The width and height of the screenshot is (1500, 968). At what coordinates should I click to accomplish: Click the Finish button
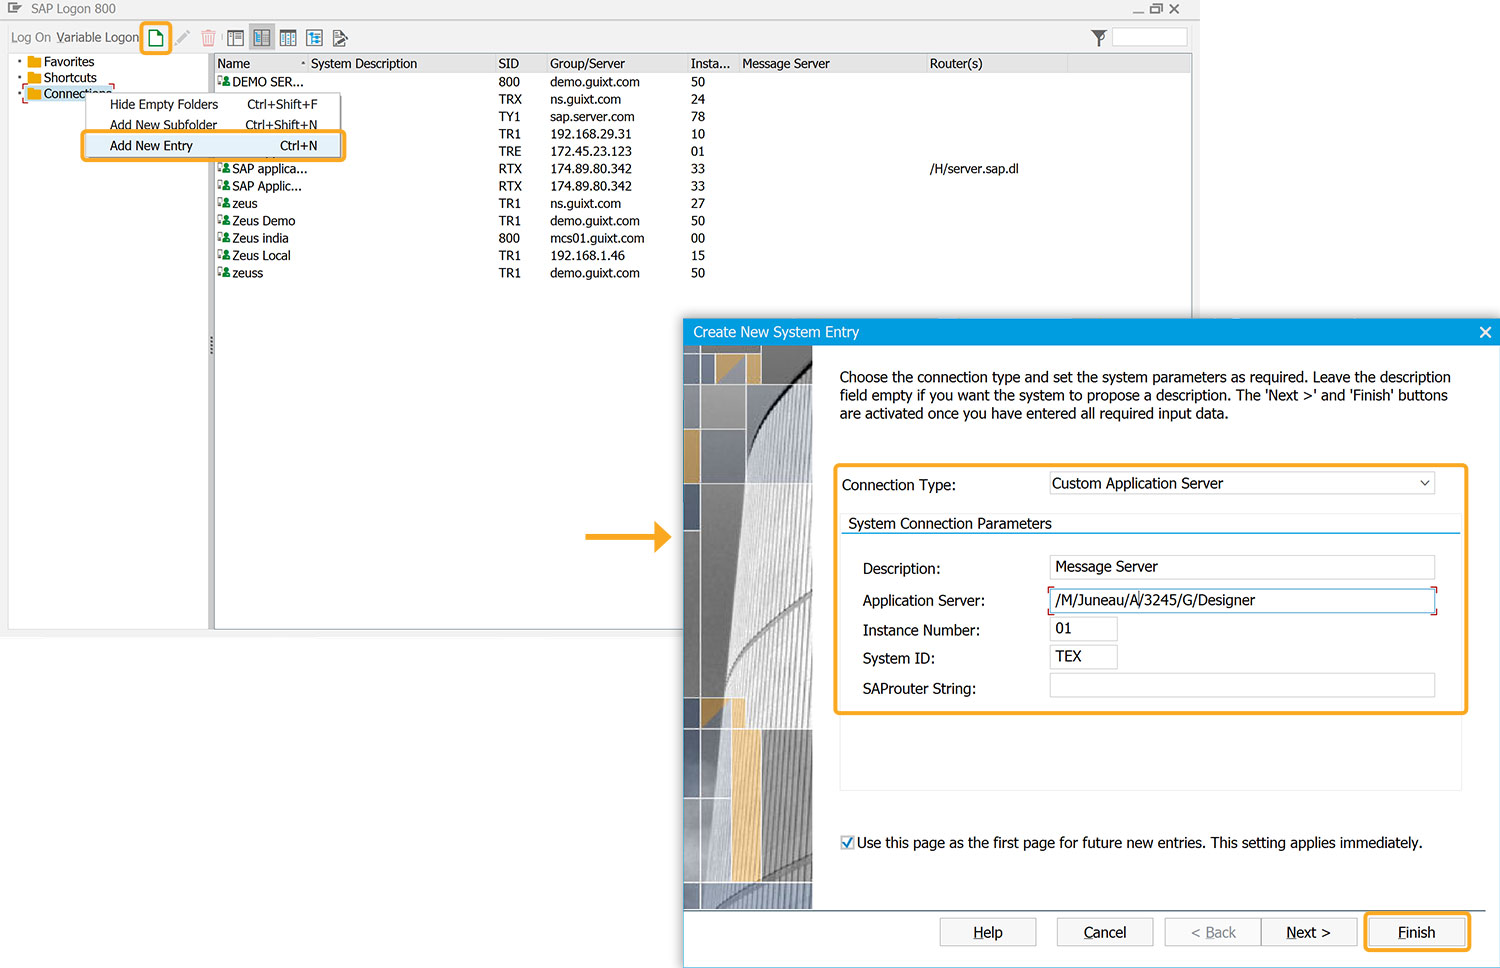1416,932
